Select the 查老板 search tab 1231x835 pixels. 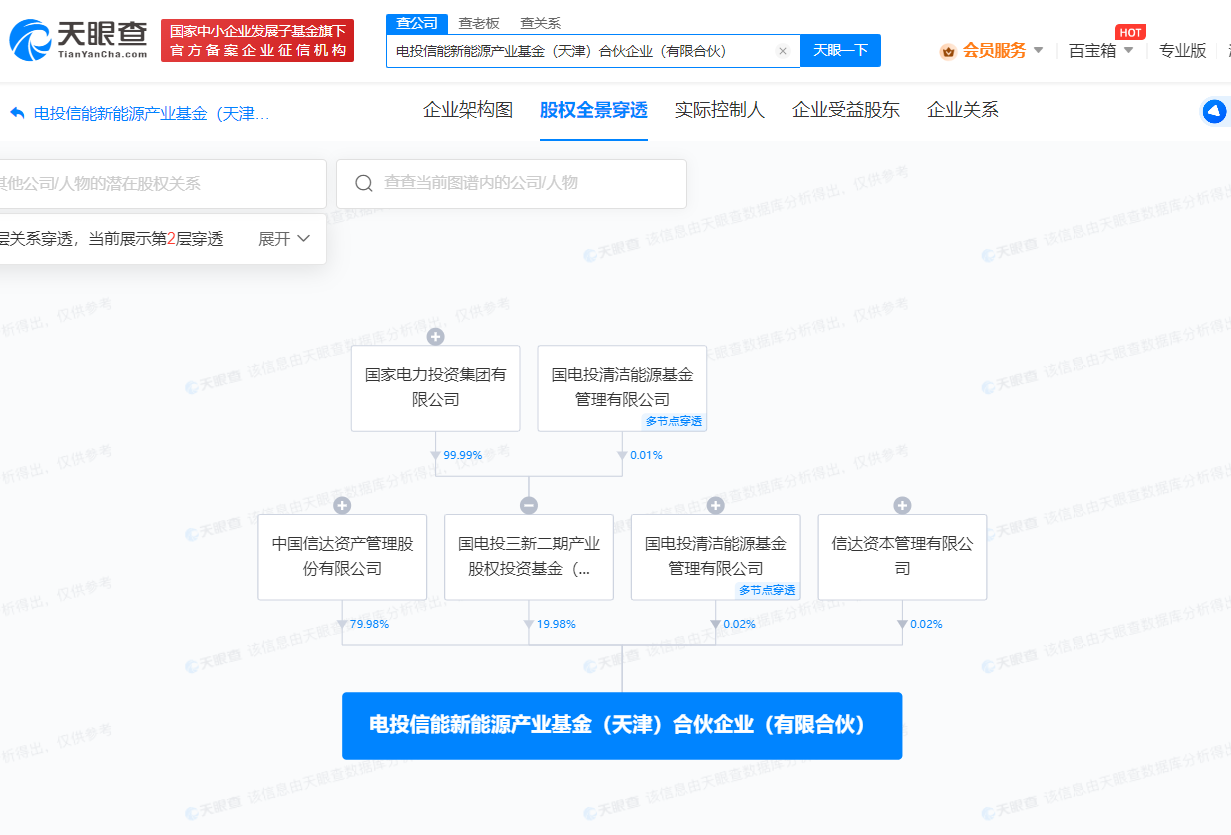tap(479, 24)
